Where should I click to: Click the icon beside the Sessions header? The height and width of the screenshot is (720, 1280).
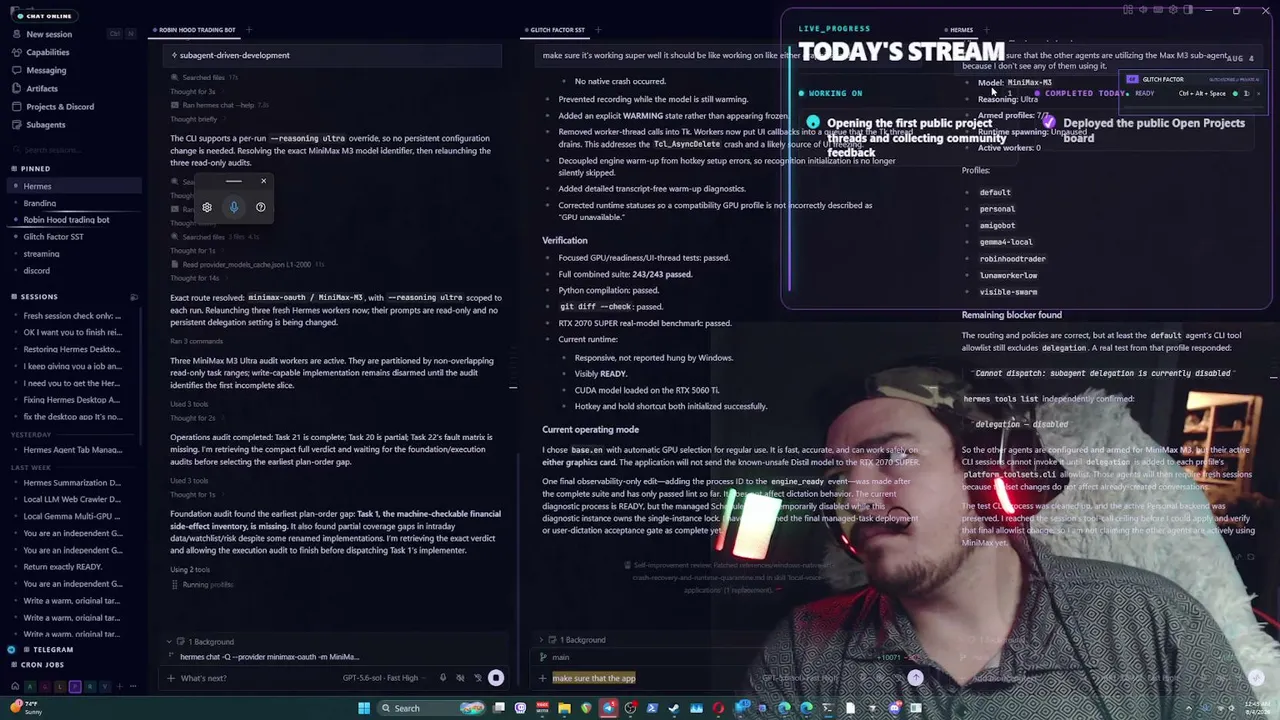click(133, 297)
